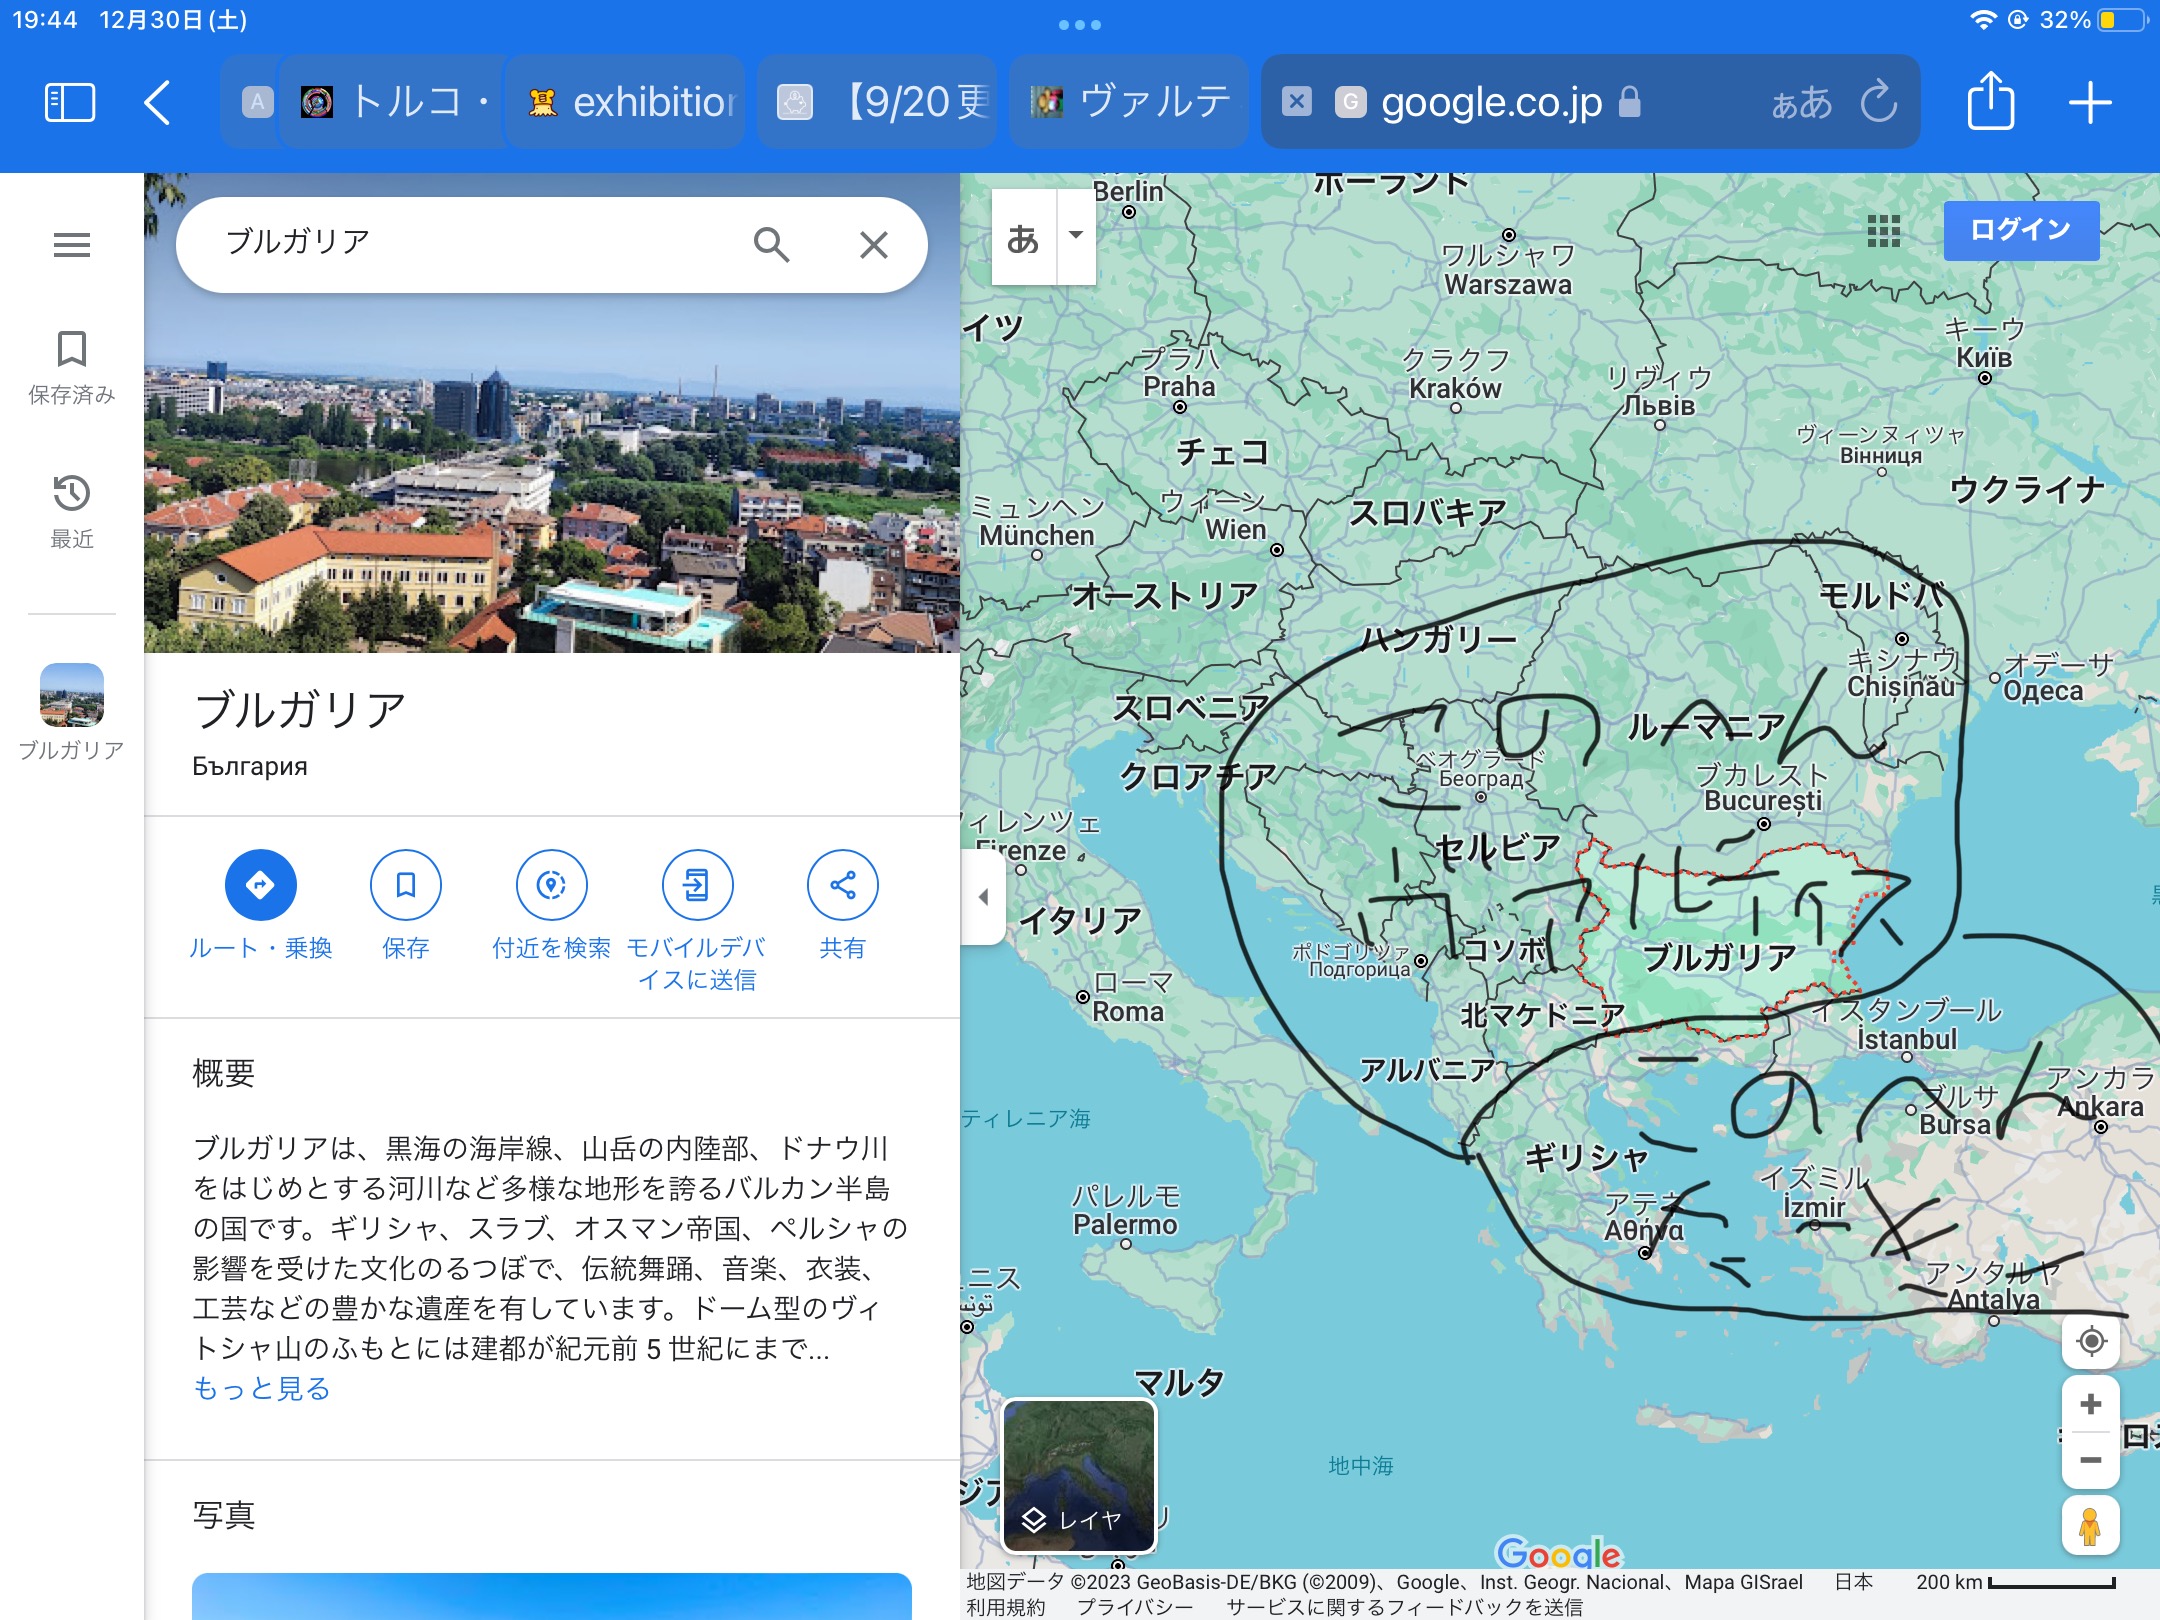Click the ブルガリア label on map
Image resolution: width=2160 pixels, height=1620 pixels.
(x=1719, y=957)
